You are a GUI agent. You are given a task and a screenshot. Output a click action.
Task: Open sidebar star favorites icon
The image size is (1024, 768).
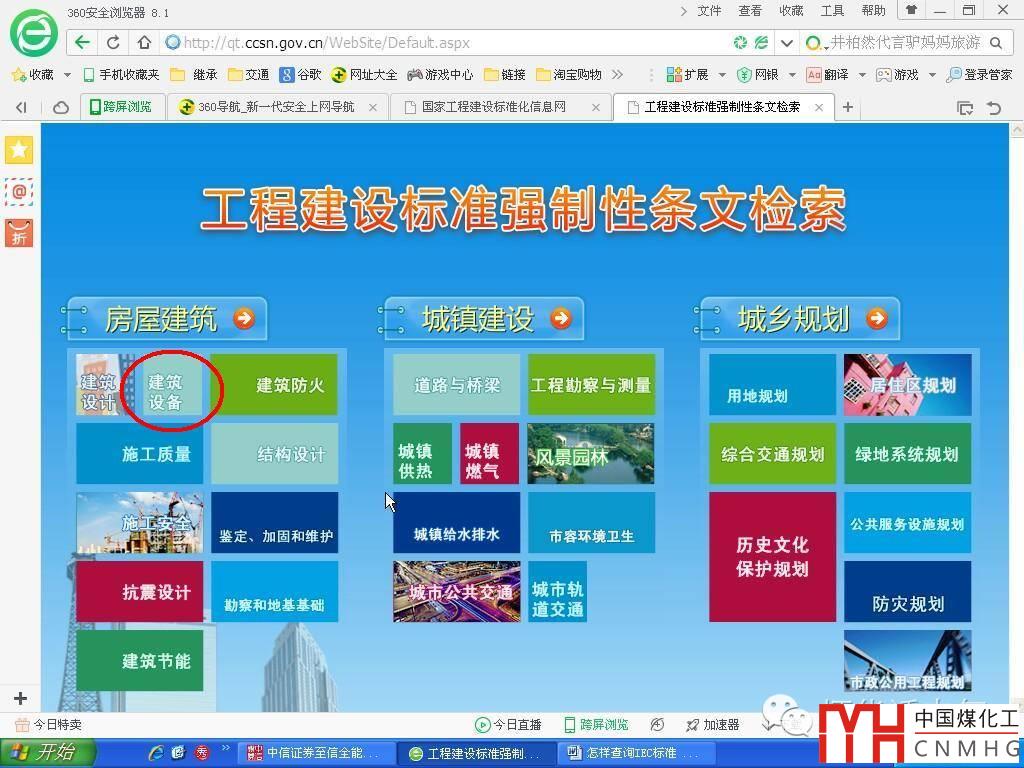point(19,150)
